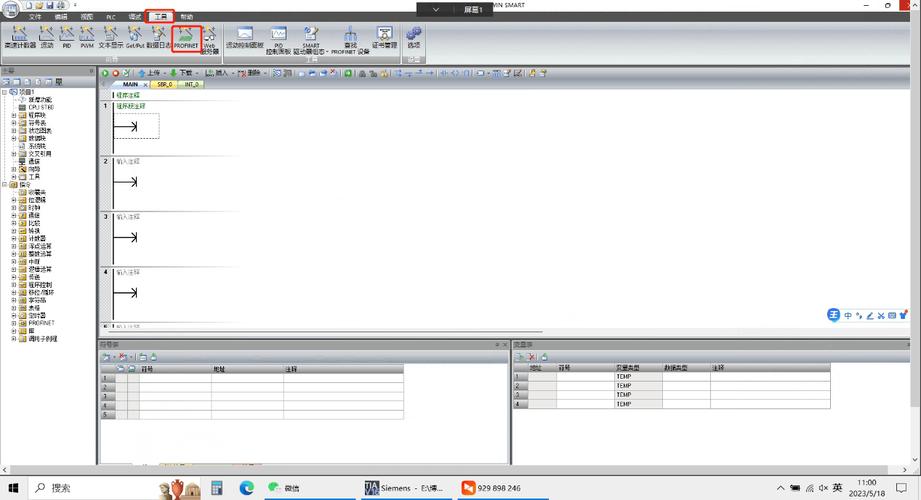Image resolution: width=921 pixels, height=500 pixels.
Task: Switch to the View ribbon tab
Action: [86, 17]
